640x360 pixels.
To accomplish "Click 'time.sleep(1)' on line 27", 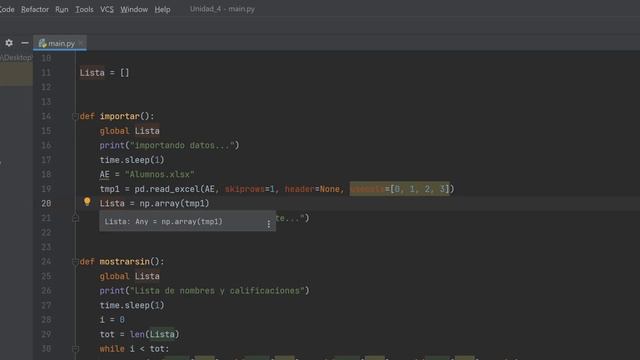I will click(132, 305).
